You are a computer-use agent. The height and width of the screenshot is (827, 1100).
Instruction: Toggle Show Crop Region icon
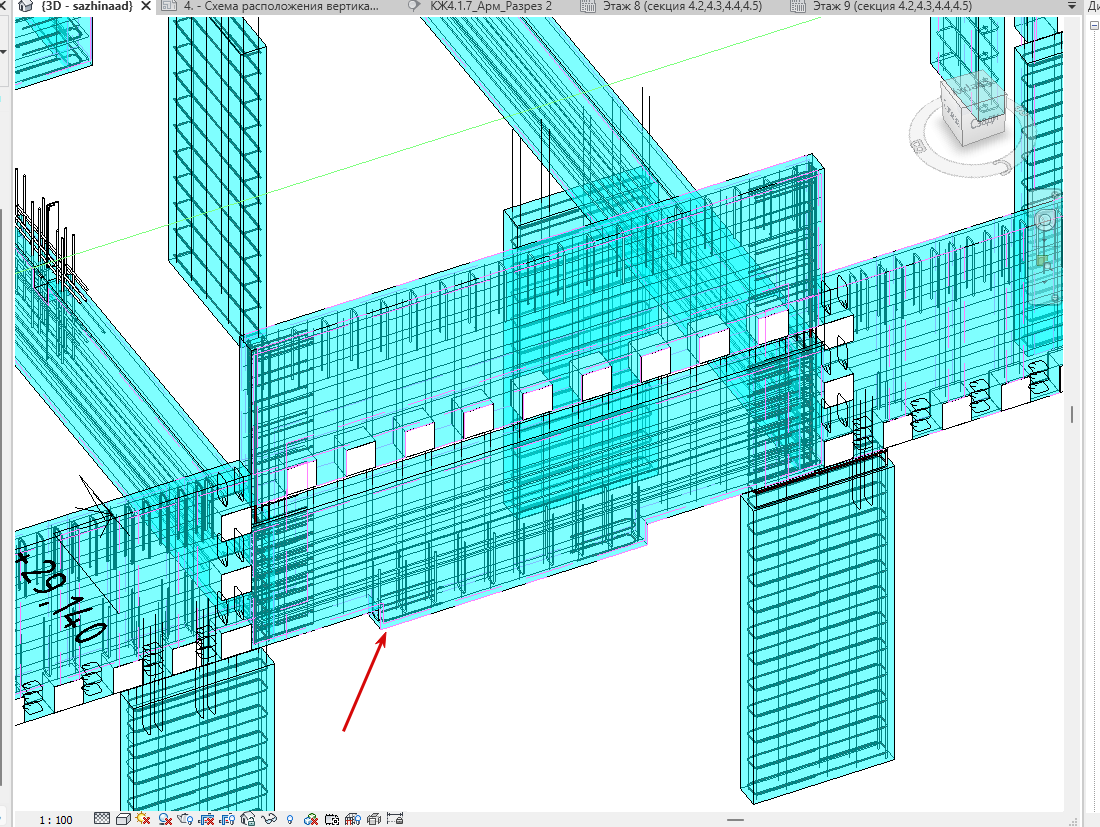[227, 819]
